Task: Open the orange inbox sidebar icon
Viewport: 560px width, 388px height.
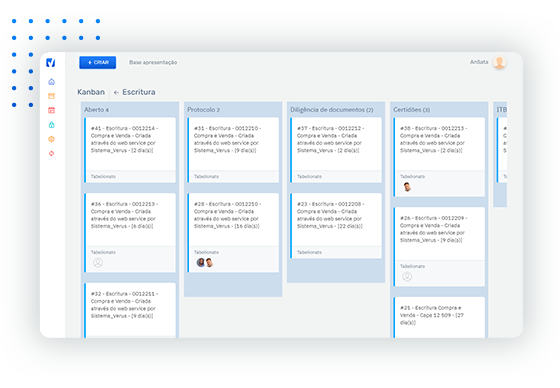Action: 51,96
